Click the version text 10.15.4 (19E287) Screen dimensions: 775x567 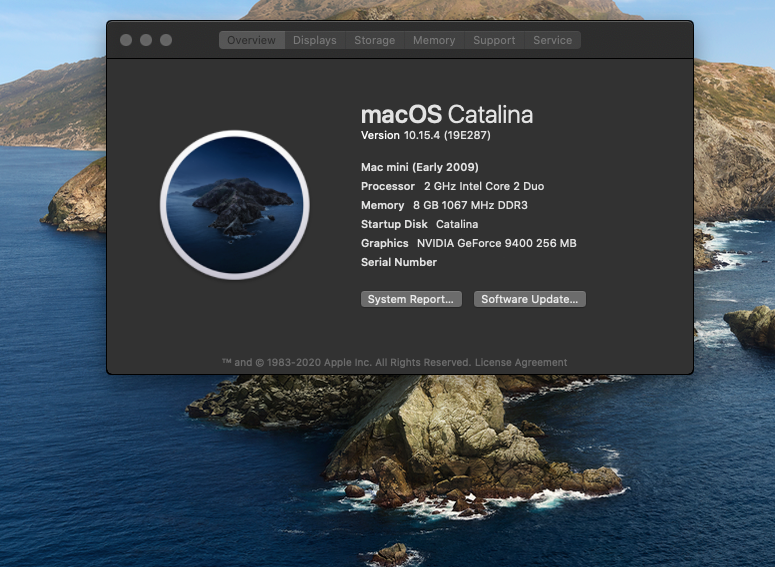(x=447, y=135)
